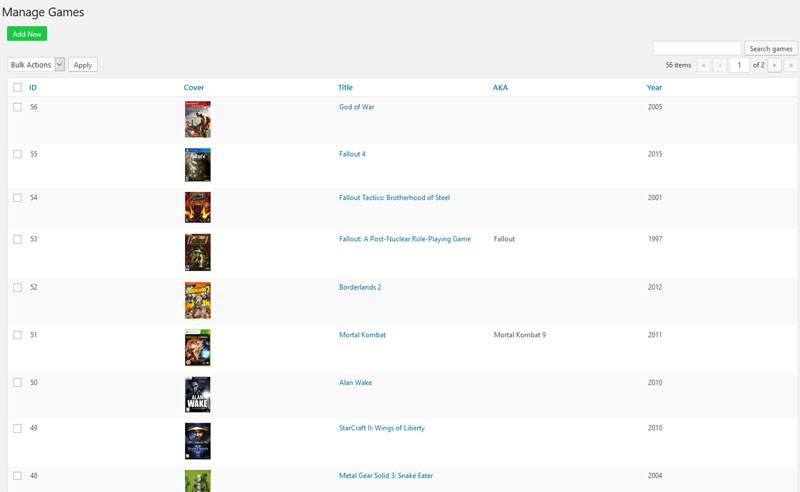Open the Fallout 4 title link
The width and height of the screenshot is (800, 492).
(x=352, y=154)
